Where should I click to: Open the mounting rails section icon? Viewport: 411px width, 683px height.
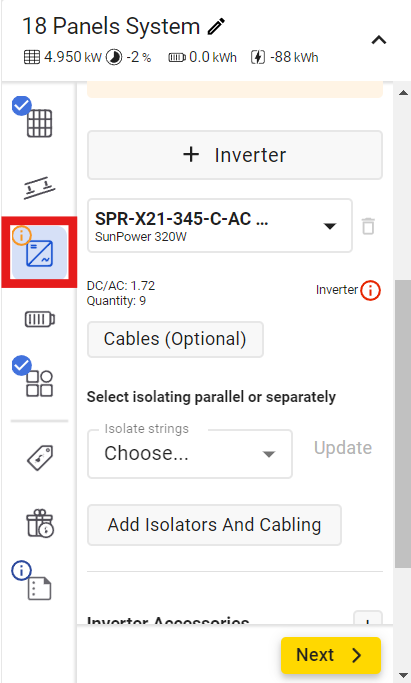39,188
